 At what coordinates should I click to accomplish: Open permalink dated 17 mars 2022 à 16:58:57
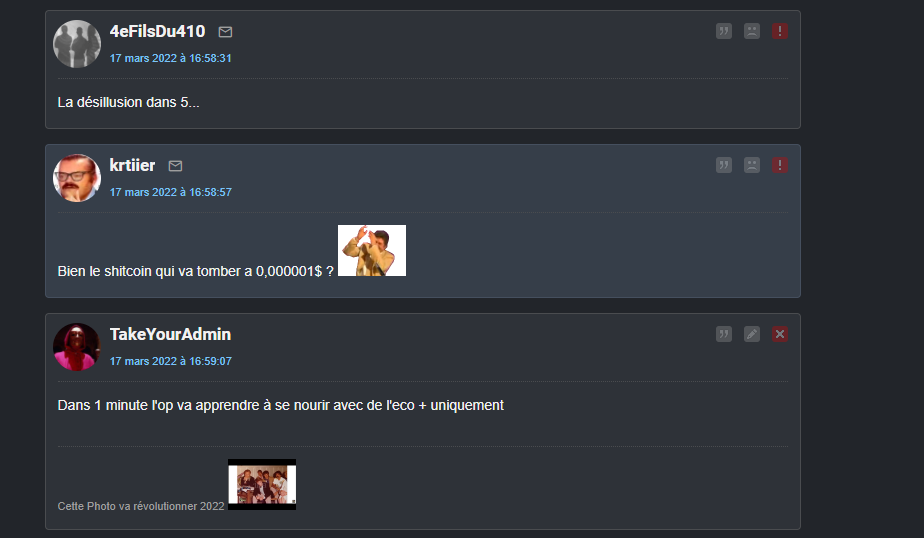(170, 192)
